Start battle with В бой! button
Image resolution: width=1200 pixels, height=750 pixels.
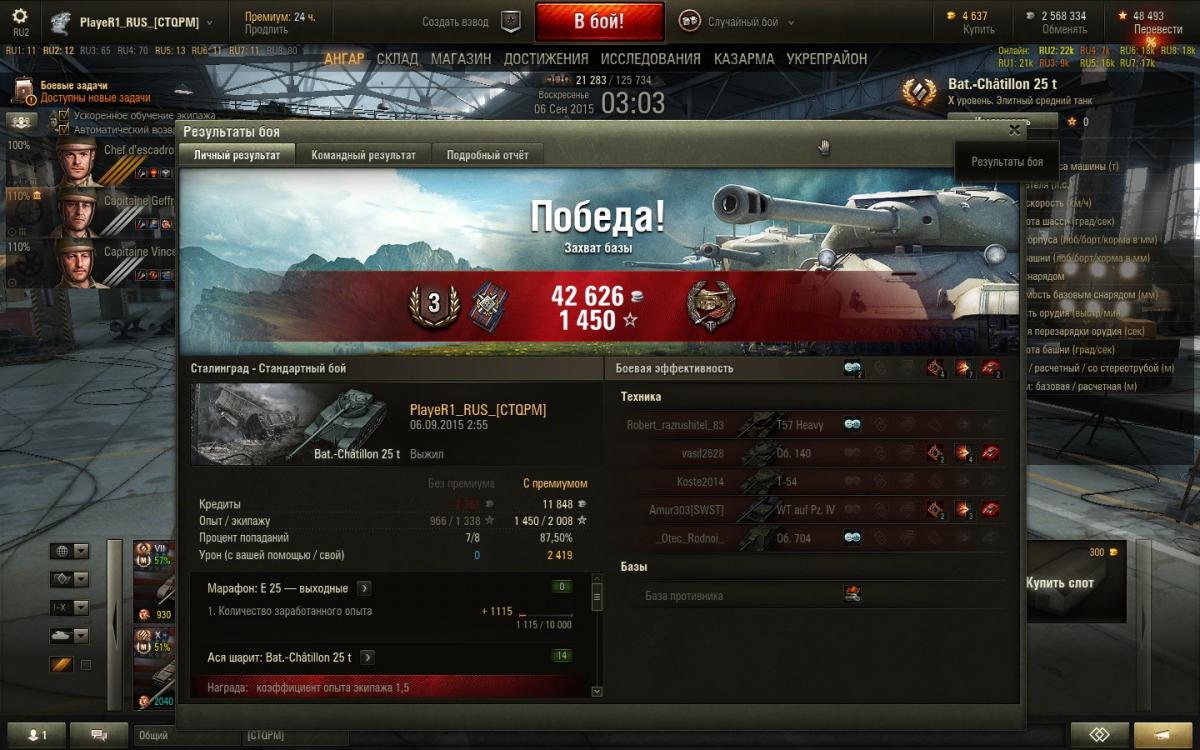click(600, 21)
